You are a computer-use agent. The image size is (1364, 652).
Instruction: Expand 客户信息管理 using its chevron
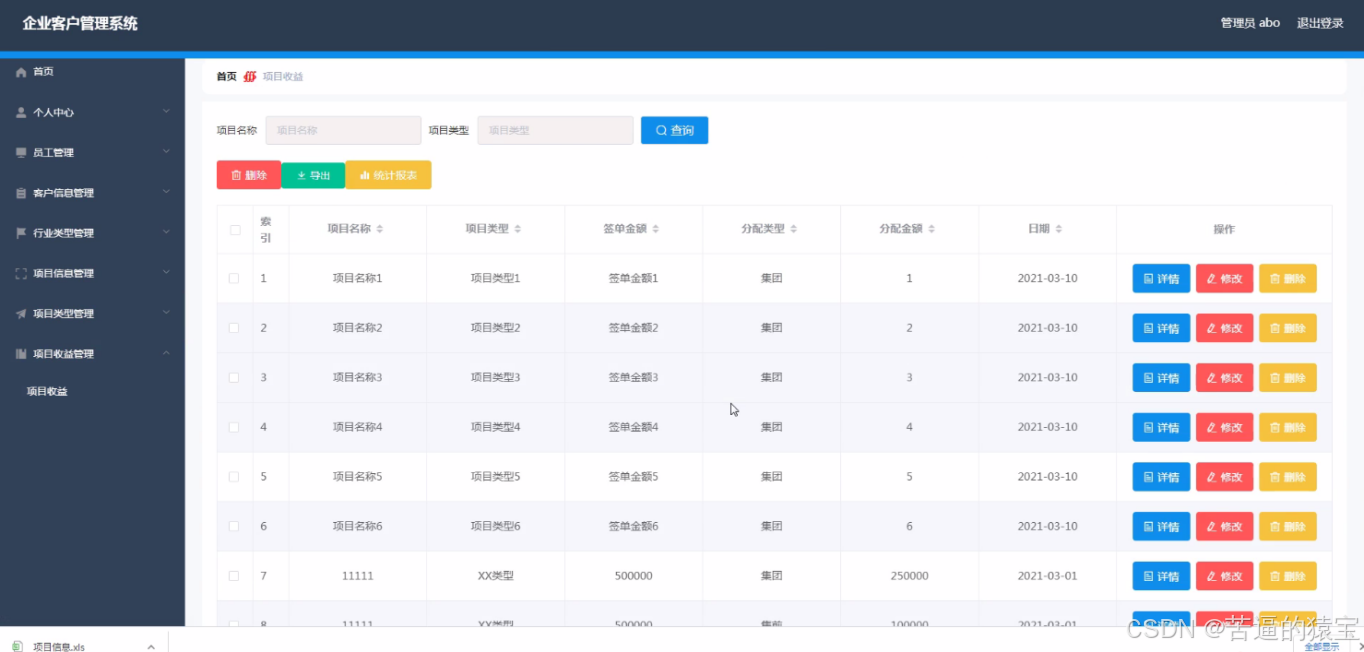(167, 192)
